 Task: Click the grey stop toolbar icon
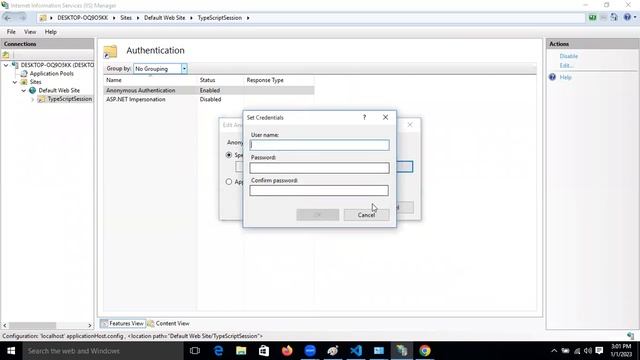(603, 18)
